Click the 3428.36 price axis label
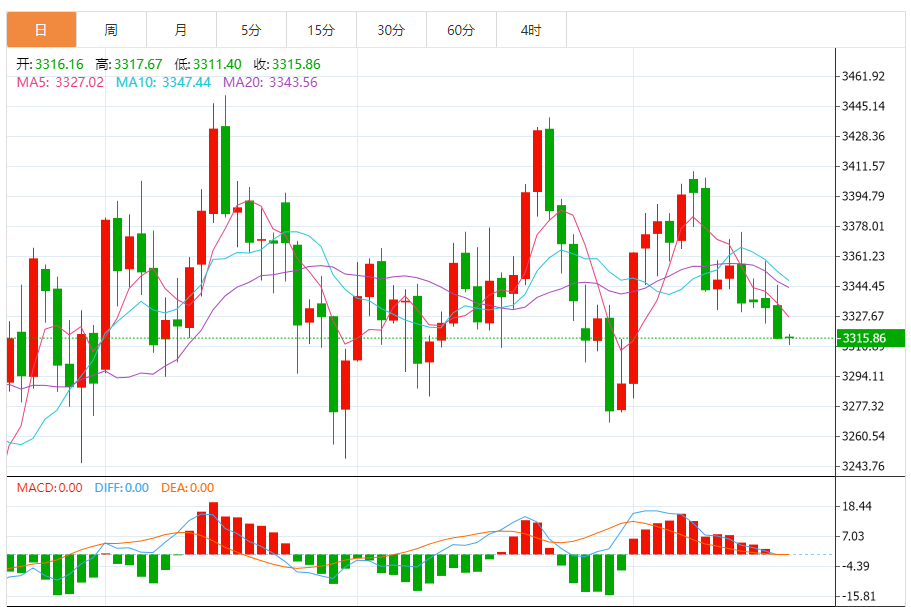 point(863,137)
